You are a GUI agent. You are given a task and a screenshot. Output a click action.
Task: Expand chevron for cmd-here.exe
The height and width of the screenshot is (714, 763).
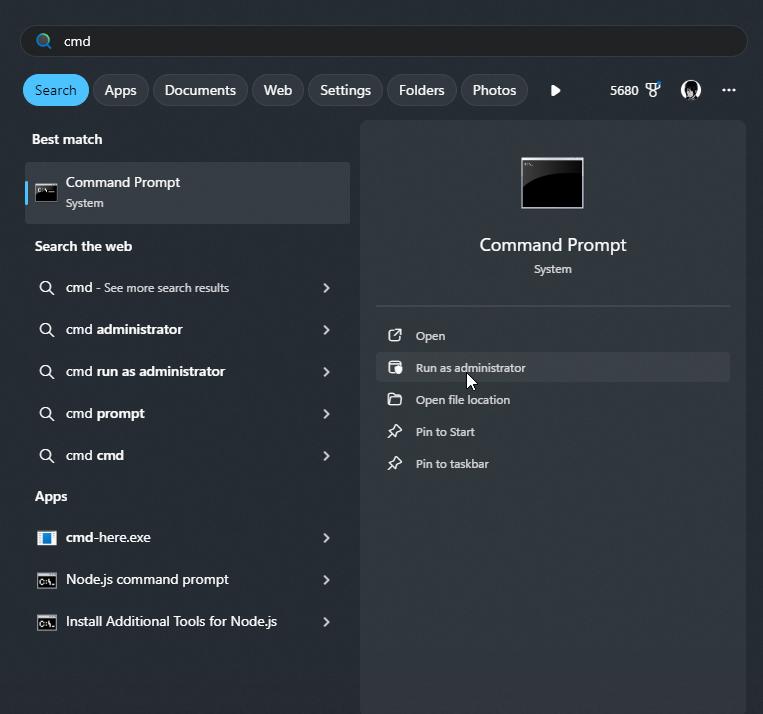click(327, 538)
